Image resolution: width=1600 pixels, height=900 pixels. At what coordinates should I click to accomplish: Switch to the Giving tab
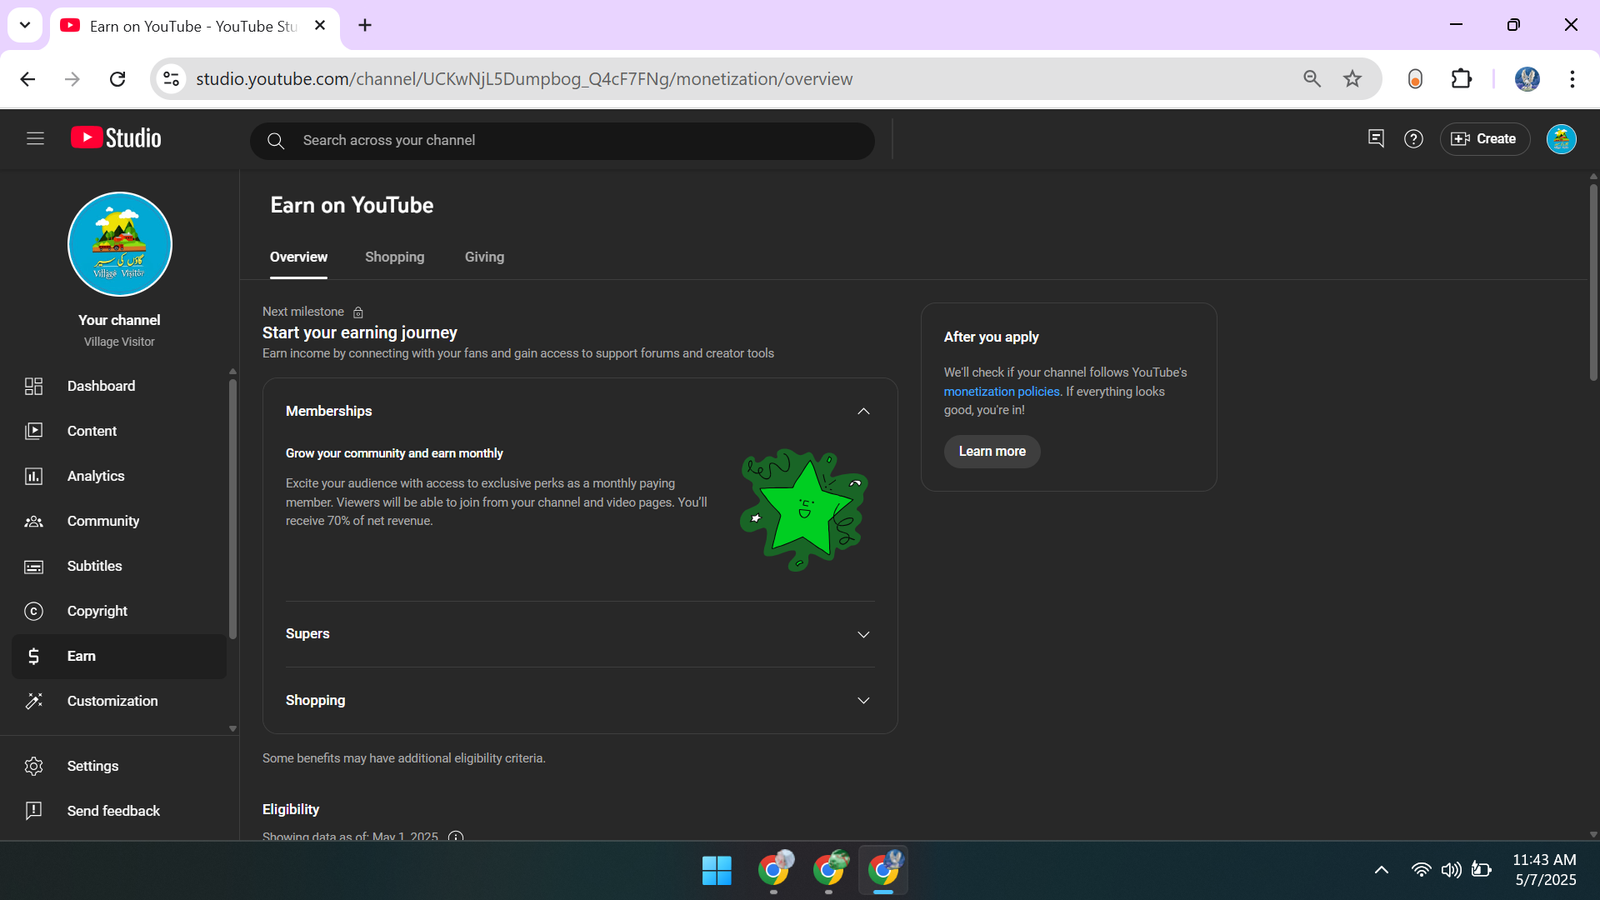(484, 257)
